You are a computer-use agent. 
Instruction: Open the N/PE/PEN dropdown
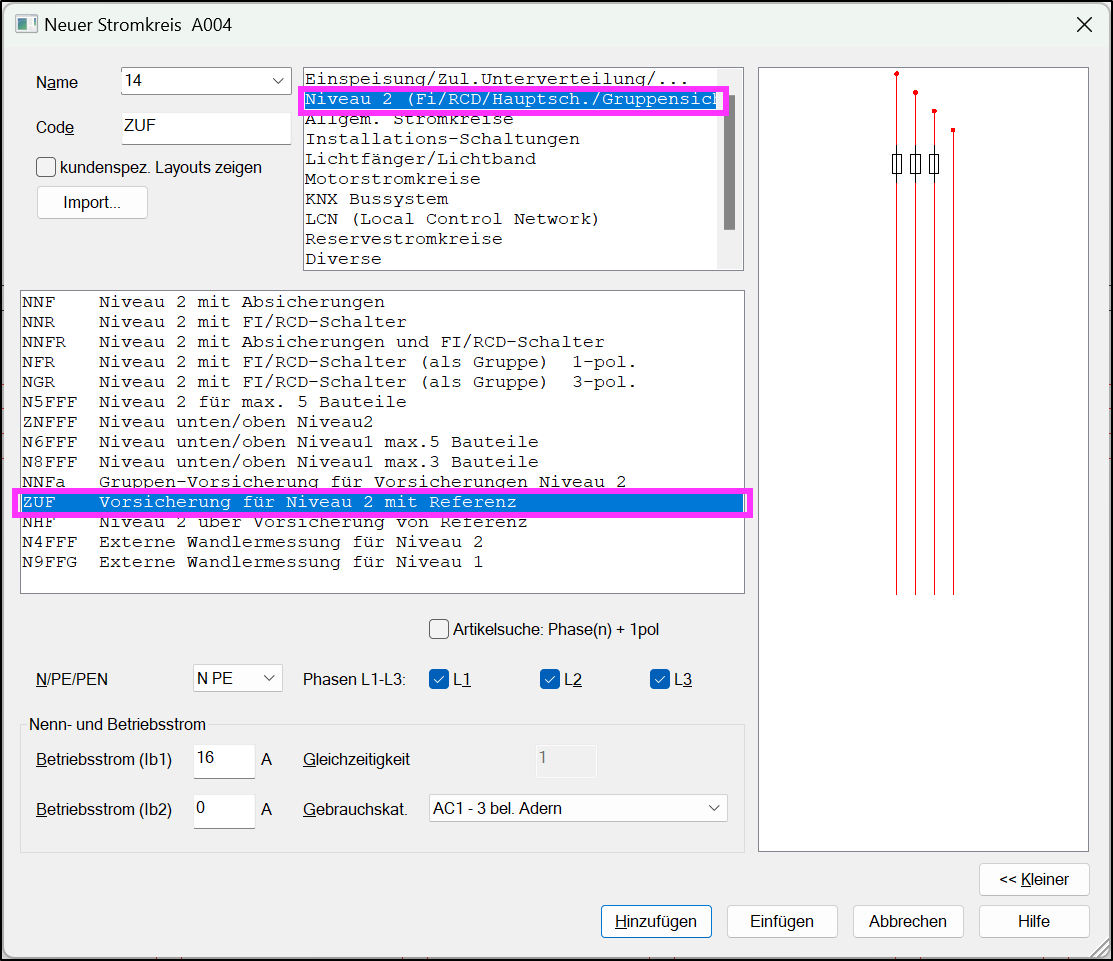coord(238,679)
